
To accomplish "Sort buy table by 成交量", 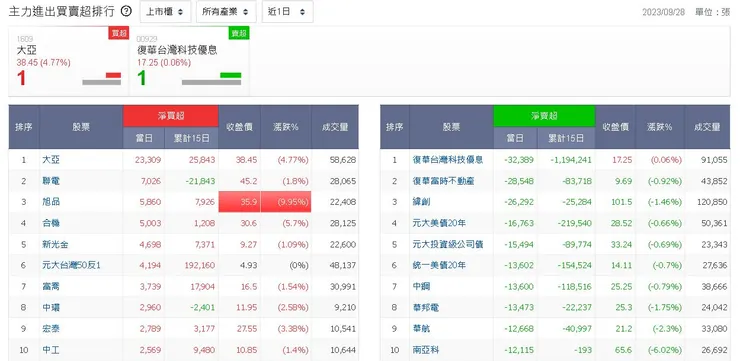I will click(335, 127).
